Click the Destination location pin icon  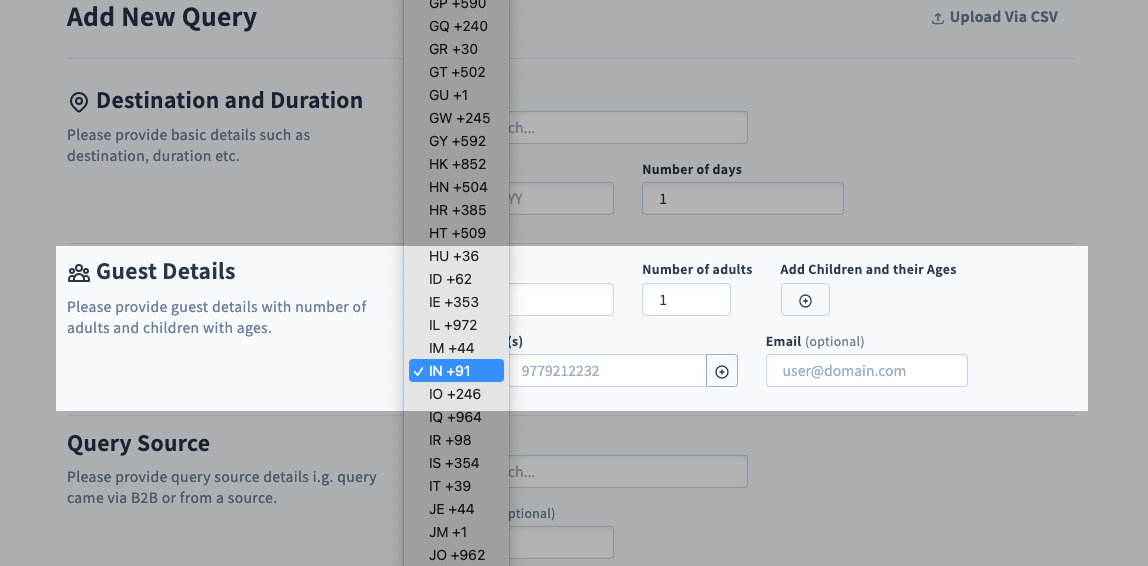pos(79,102)
